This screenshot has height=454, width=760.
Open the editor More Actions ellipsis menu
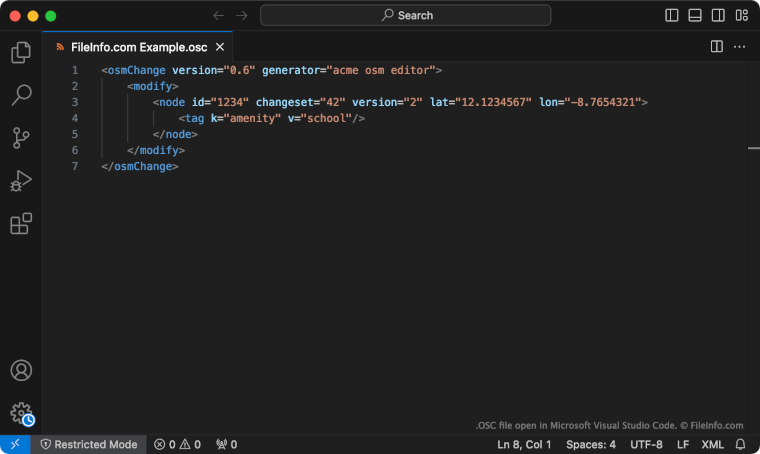(740, 47)
